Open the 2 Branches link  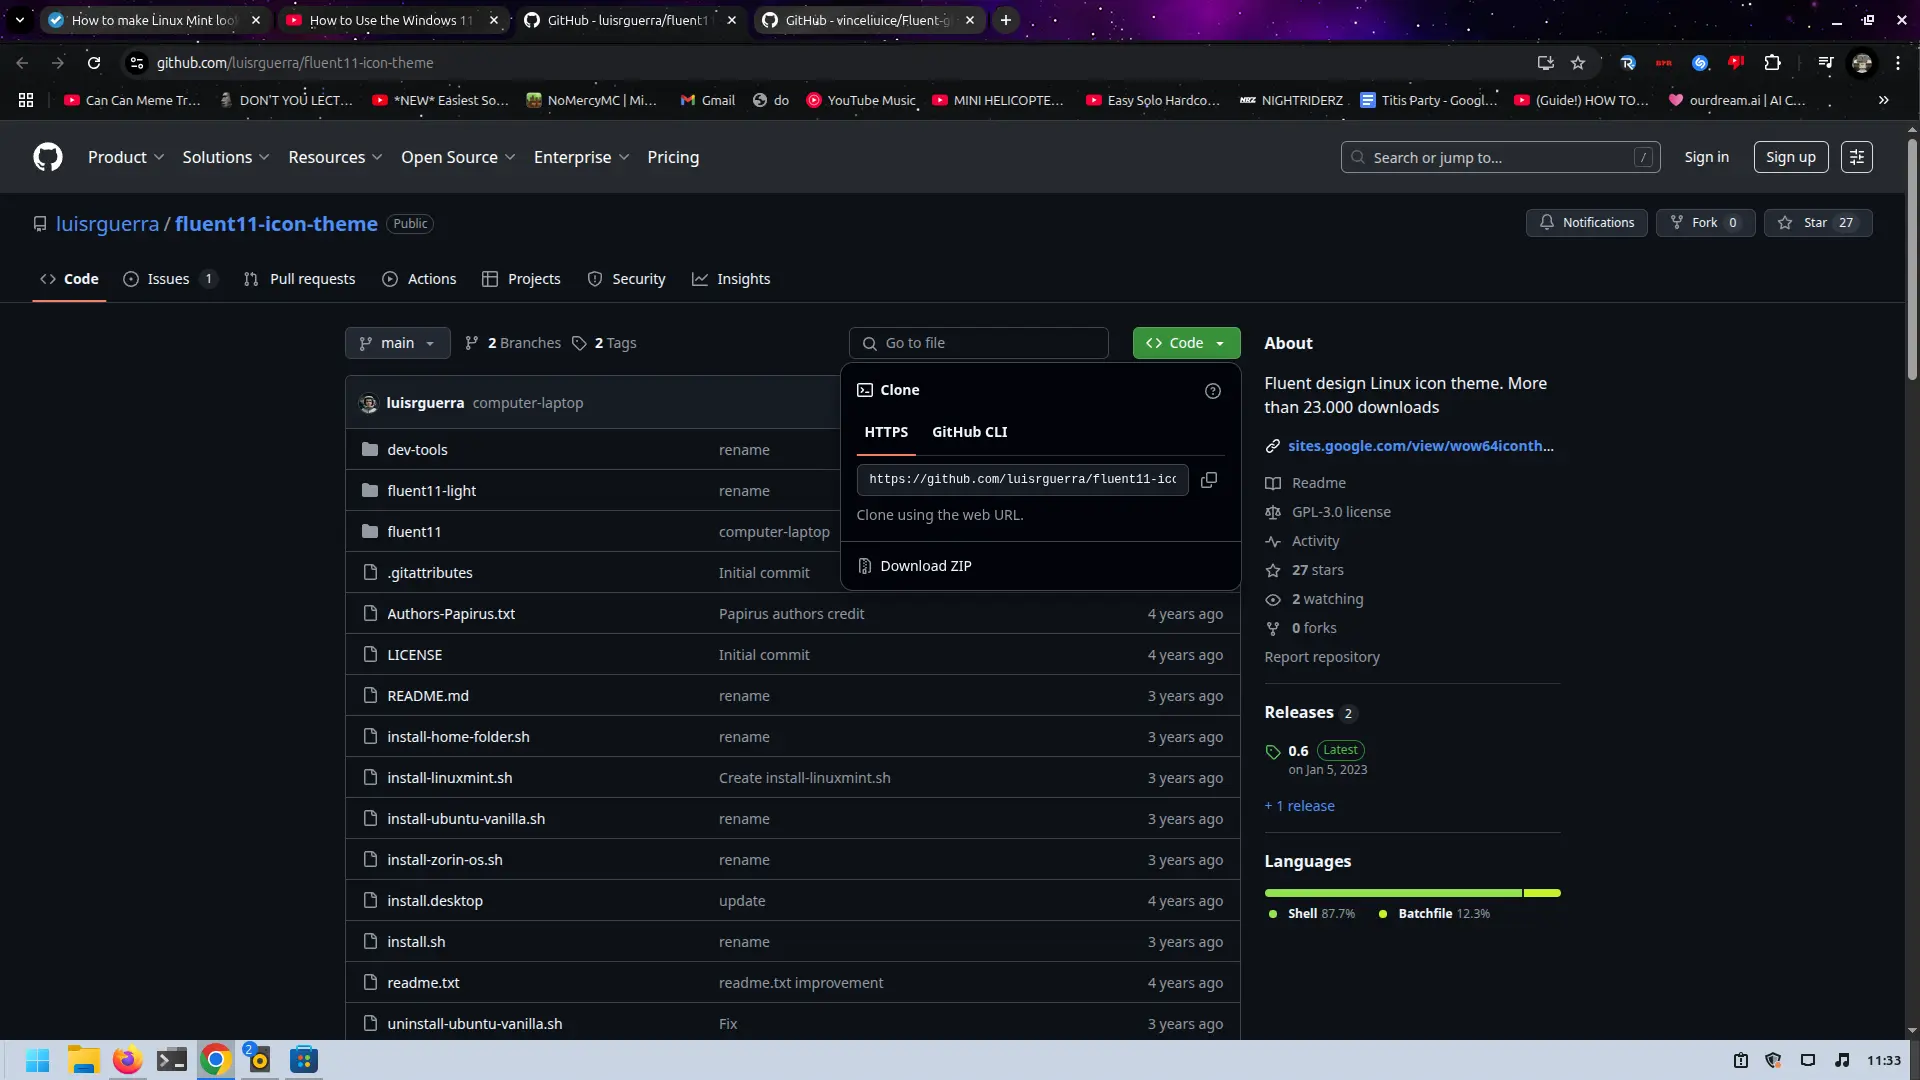coord(513,343)
